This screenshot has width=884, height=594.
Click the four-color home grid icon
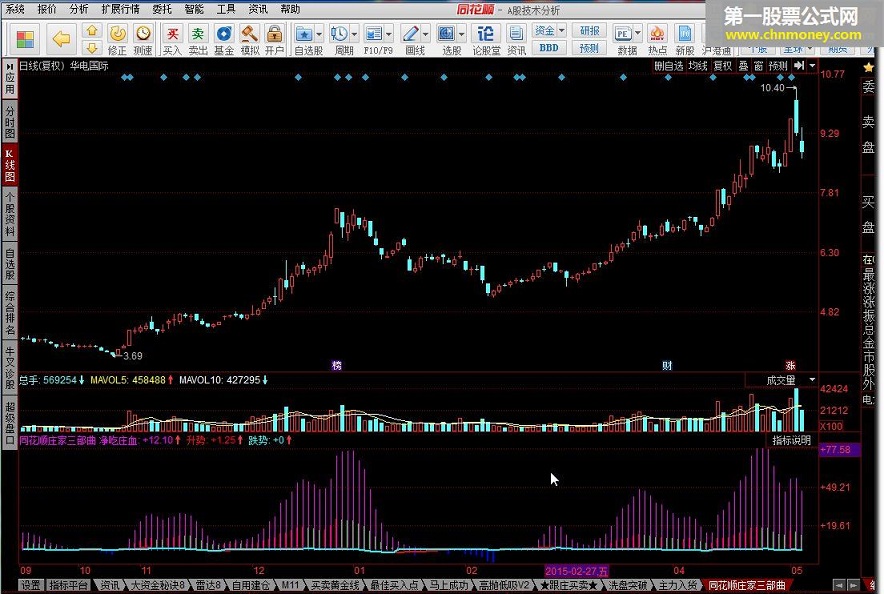point(25,39)
